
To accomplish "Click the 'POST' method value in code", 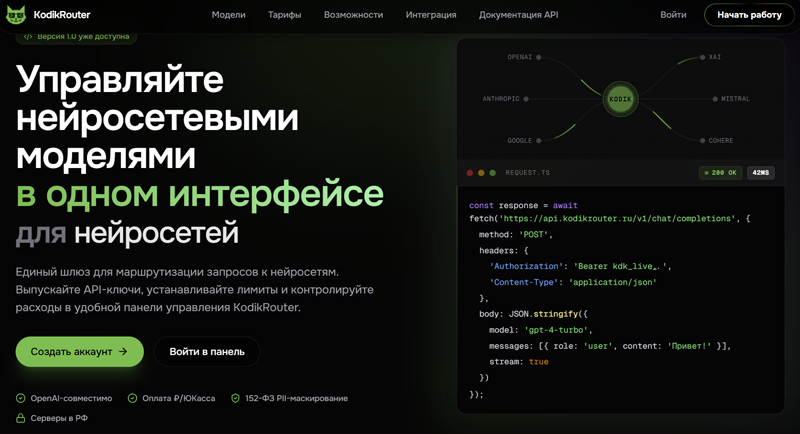I will pyautogui.click(x=534, y=235).
